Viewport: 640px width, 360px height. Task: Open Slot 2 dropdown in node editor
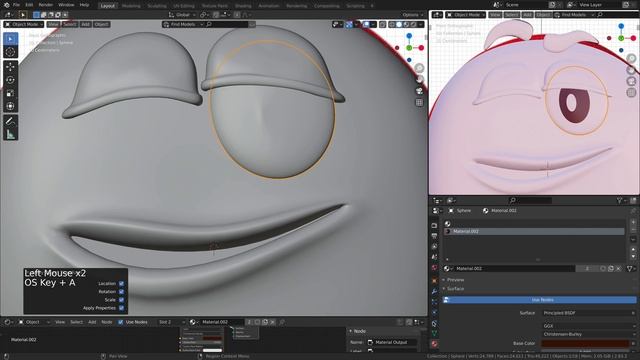tap(171, 322)
